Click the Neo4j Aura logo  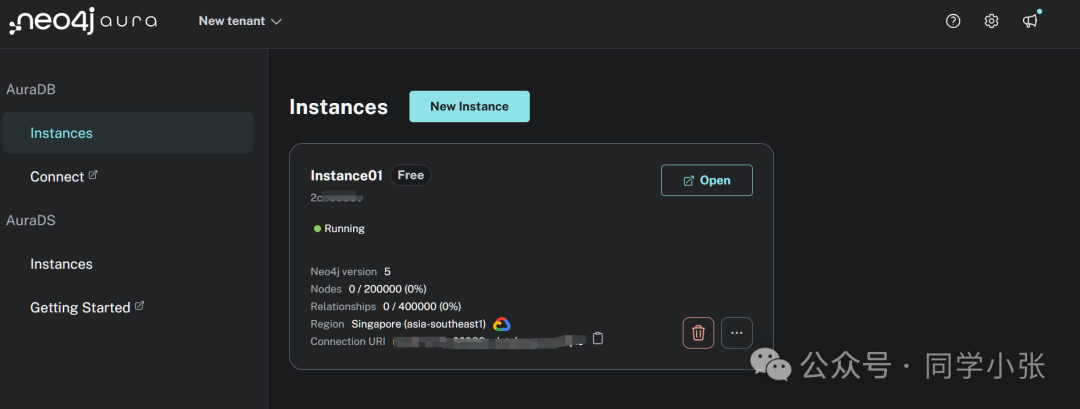point(82,21)
